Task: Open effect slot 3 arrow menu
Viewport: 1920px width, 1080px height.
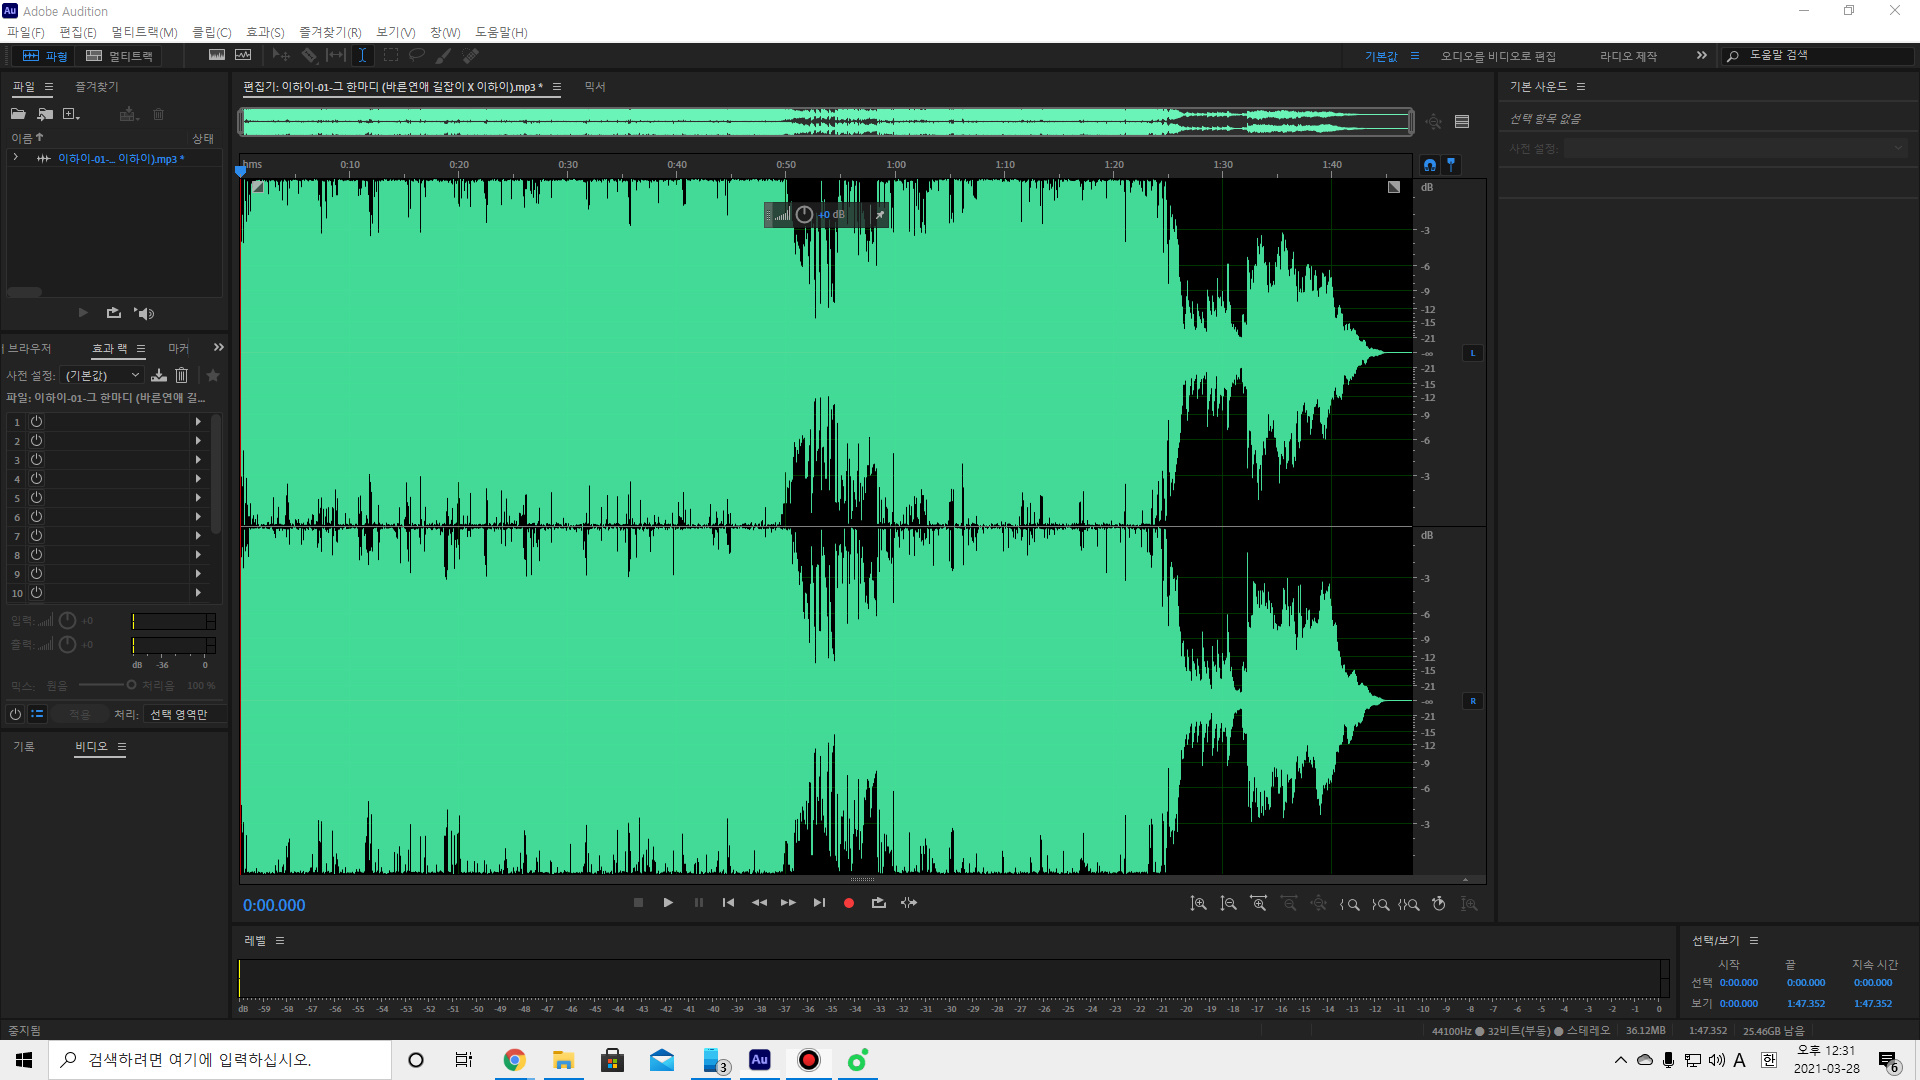Action: 198,460
